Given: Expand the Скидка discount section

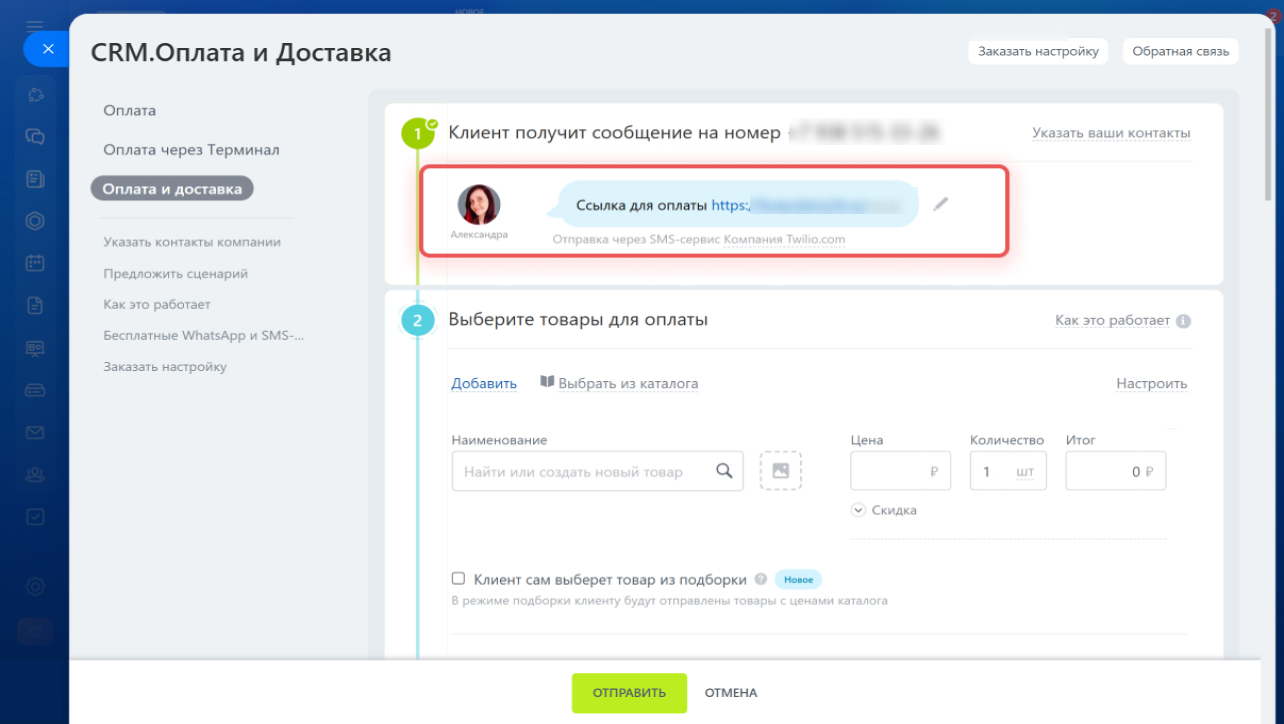Looking at the screenshot, I should tap(858, 510).
